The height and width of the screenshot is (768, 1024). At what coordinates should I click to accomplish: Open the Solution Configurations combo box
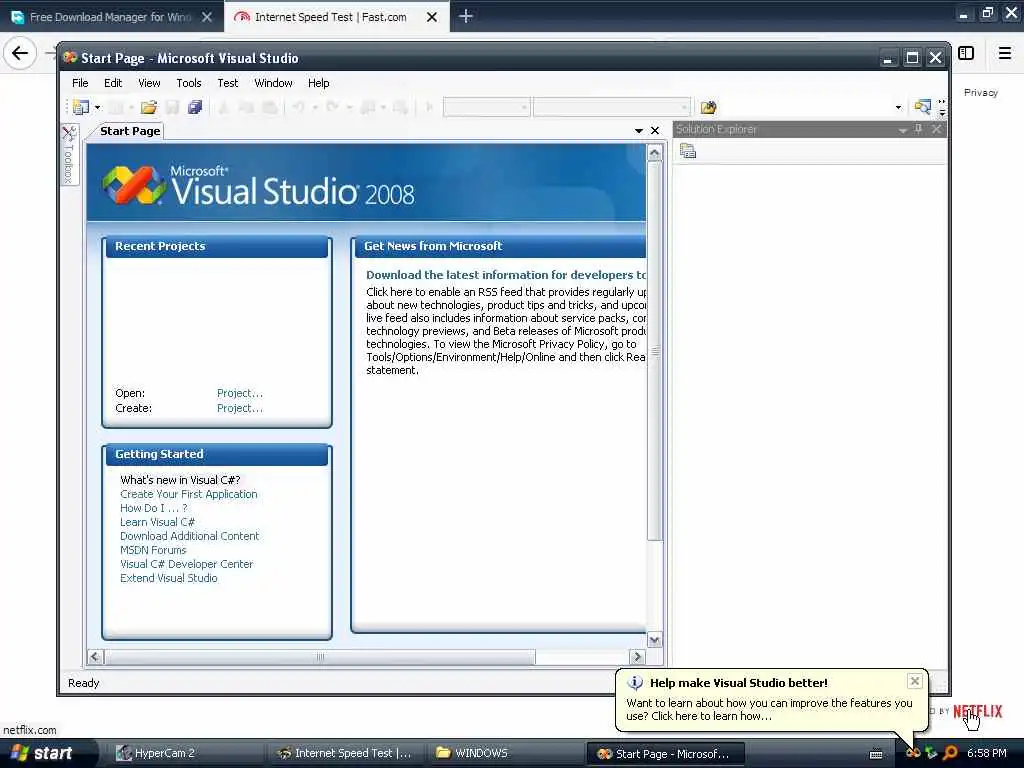[487, 107]
